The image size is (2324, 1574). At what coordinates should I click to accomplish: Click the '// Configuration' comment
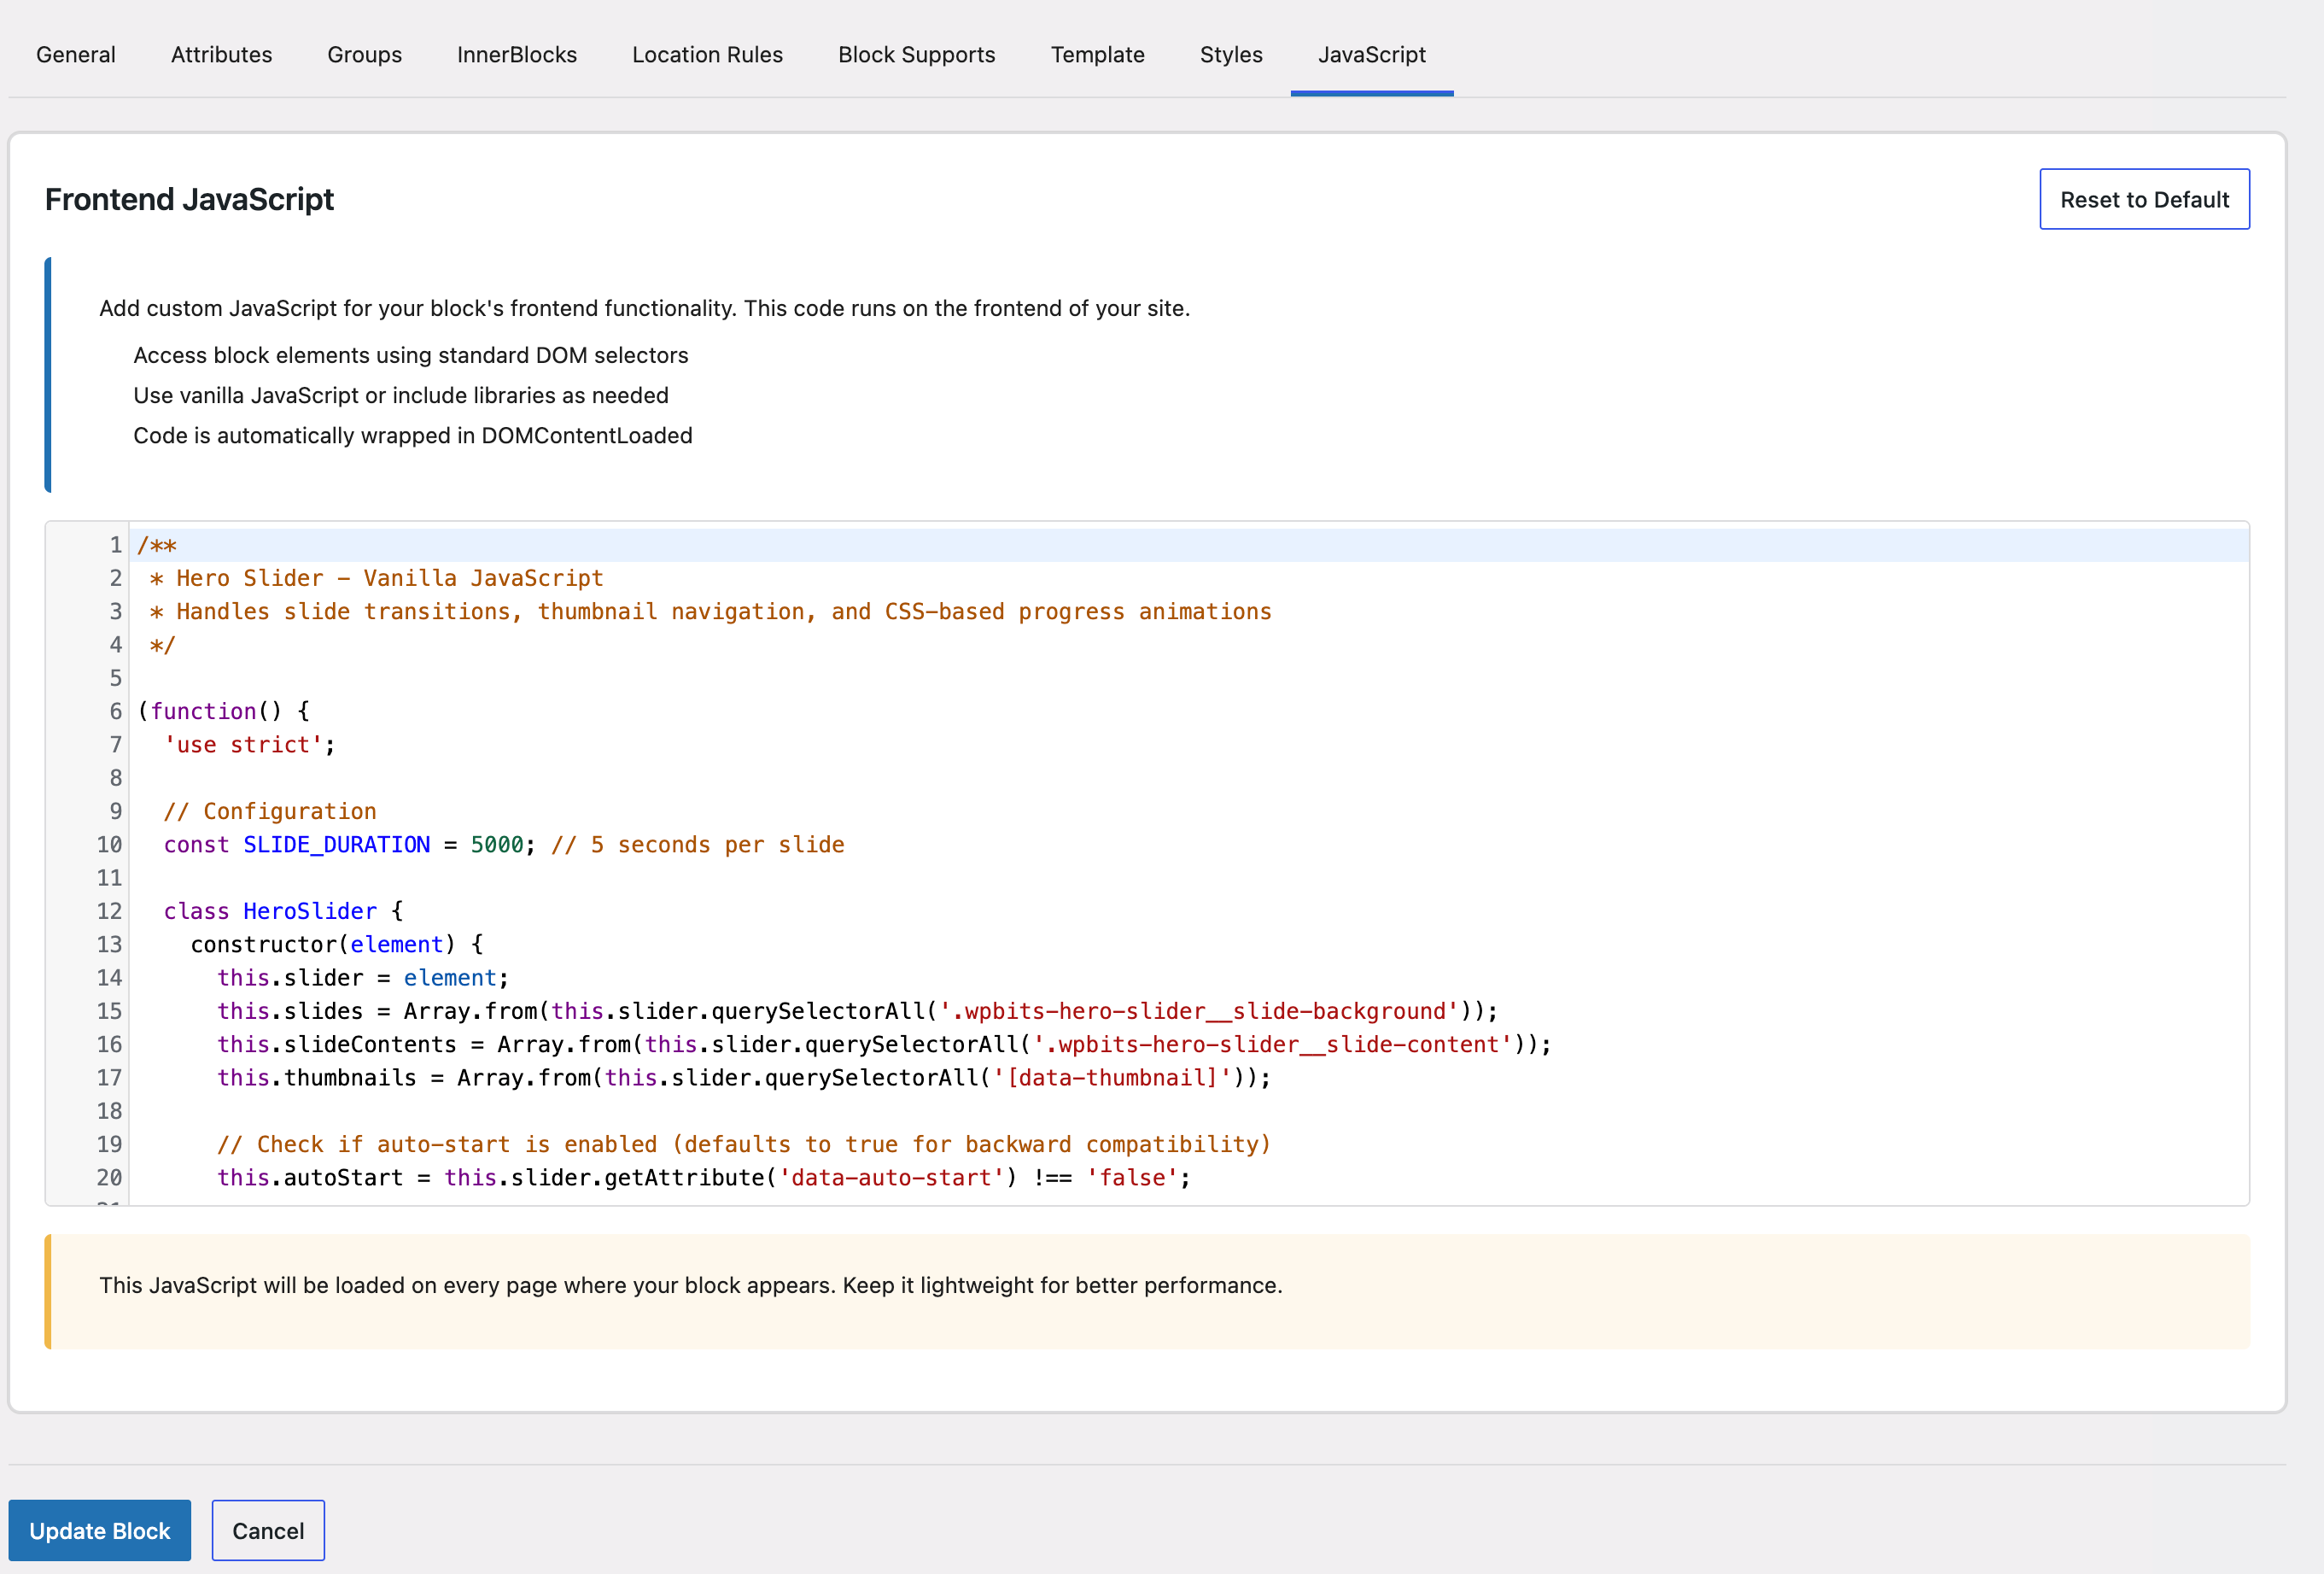coord(270,811)
